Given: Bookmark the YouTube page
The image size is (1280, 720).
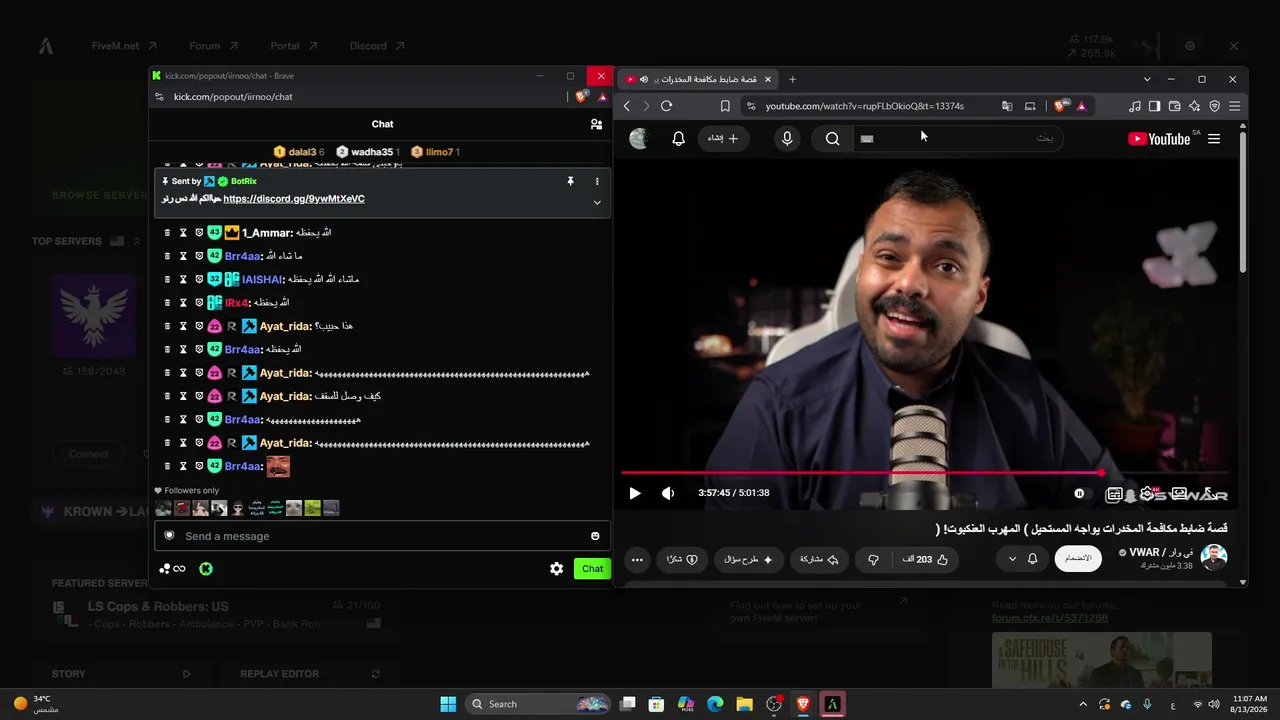Looking at the screenshot, I should tap(725, 106).
